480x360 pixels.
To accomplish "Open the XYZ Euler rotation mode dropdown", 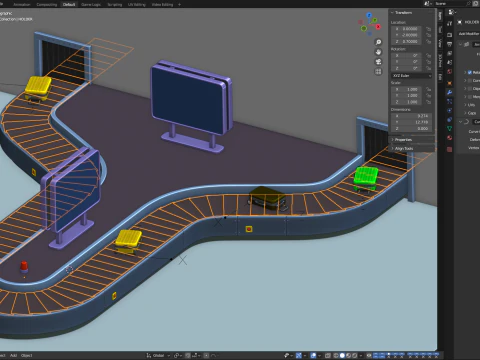I will [411, 76].
